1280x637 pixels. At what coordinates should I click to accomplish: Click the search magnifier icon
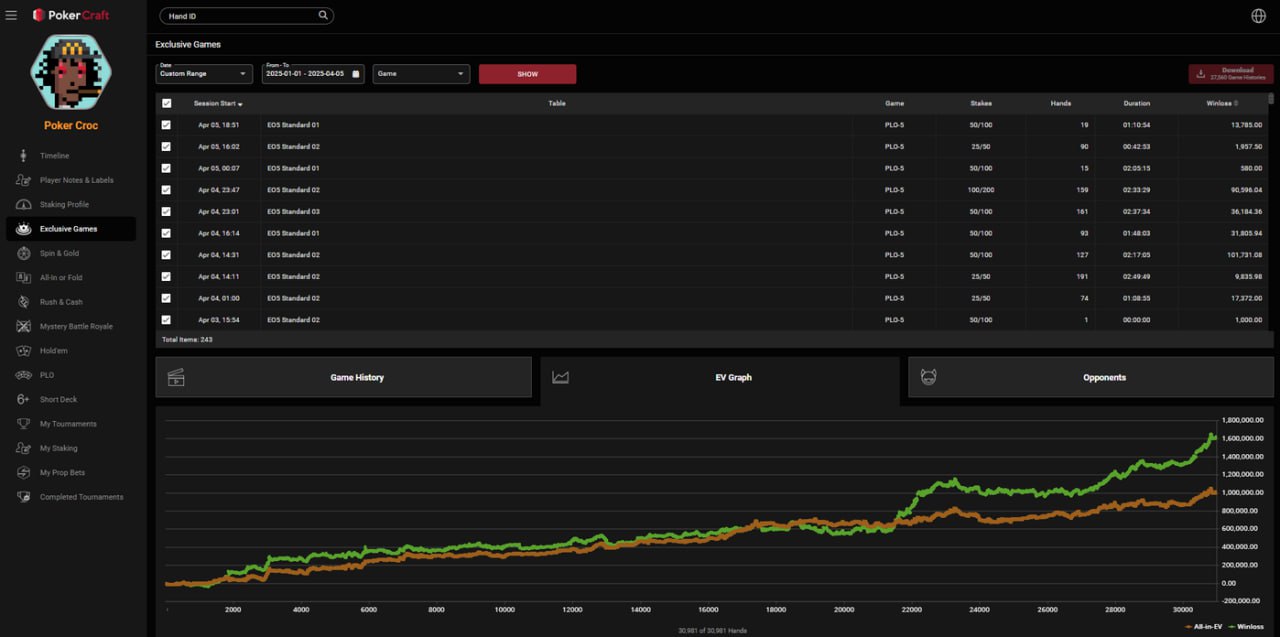pos(323,16)
